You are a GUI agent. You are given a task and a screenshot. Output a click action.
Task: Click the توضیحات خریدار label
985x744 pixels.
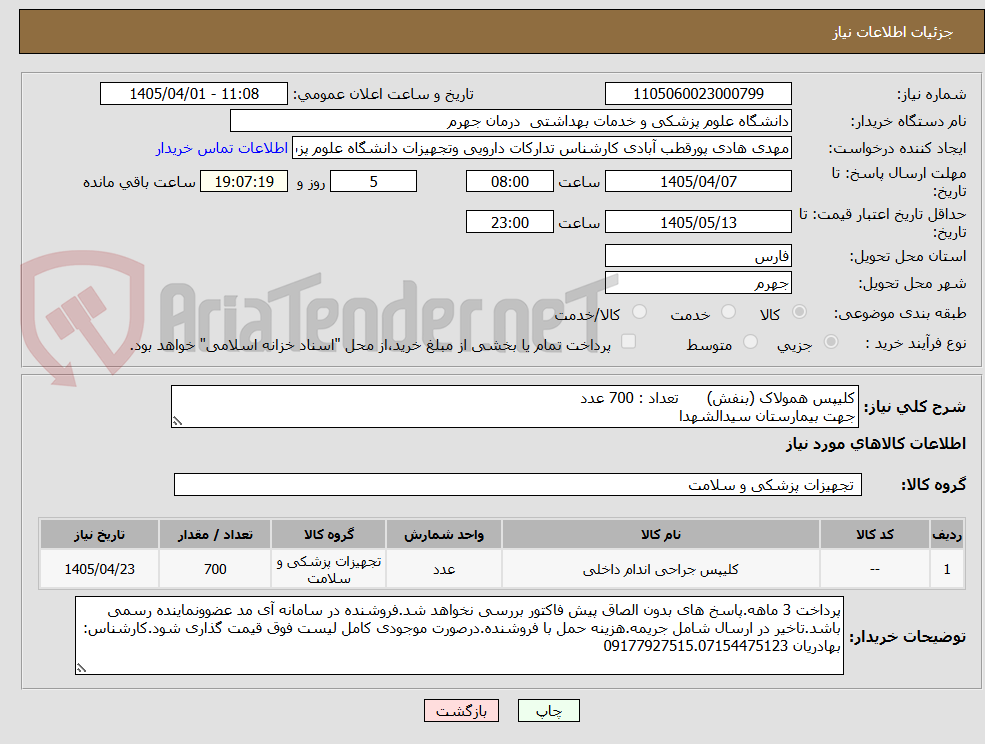(x=908, y=637)
